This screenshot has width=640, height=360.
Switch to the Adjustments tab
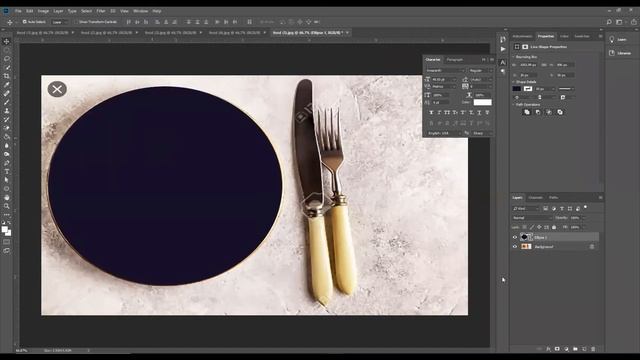522,36
